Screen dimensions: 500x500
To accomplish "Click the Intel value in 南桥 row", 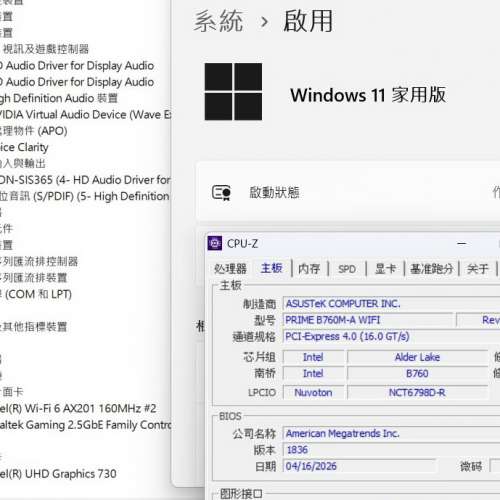I will (313, 373).
